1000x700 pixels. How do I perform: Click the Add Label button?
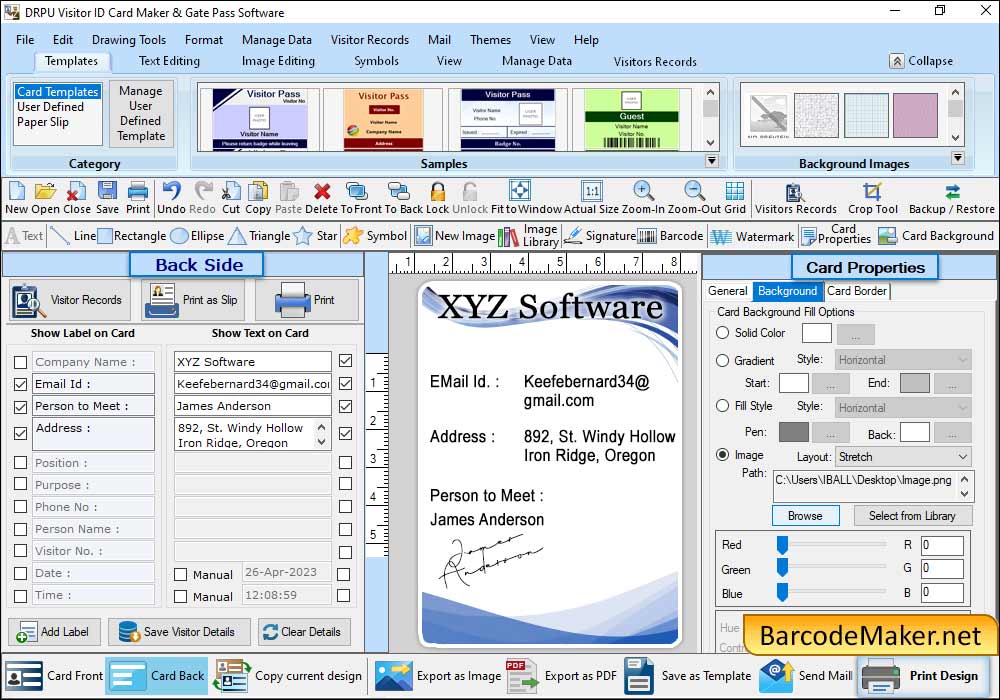[54, 632]
